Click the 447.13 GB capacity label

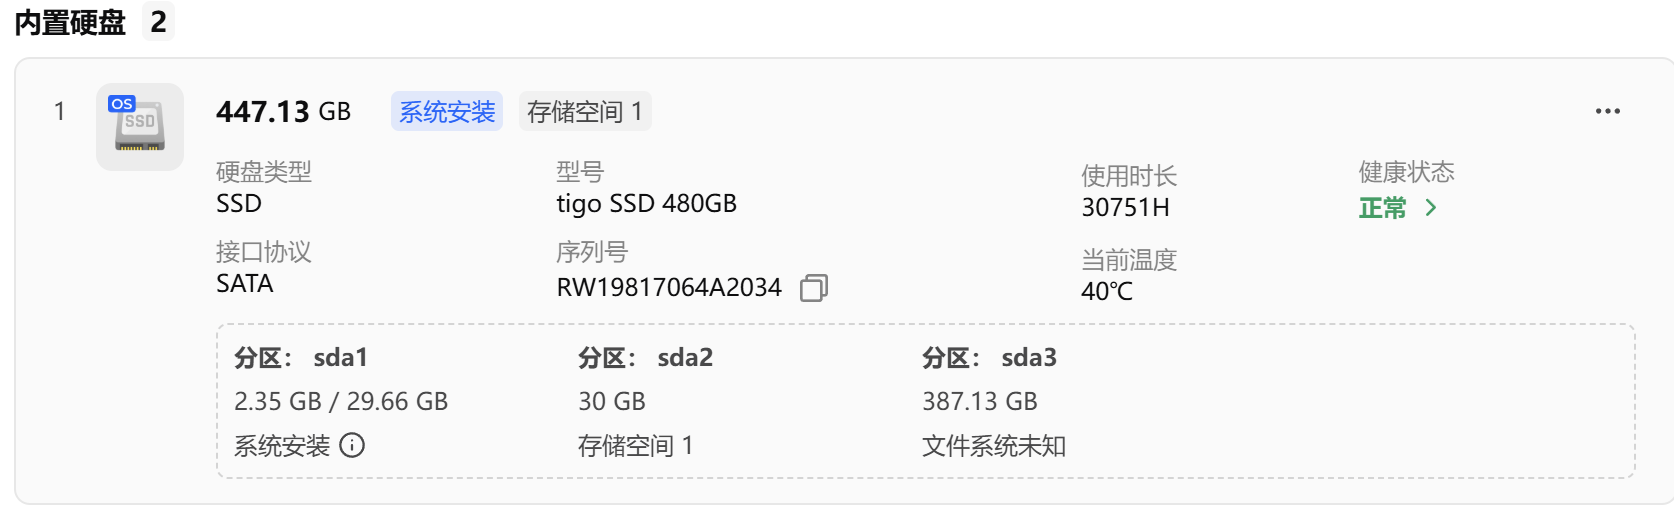[x=283, y=112]
